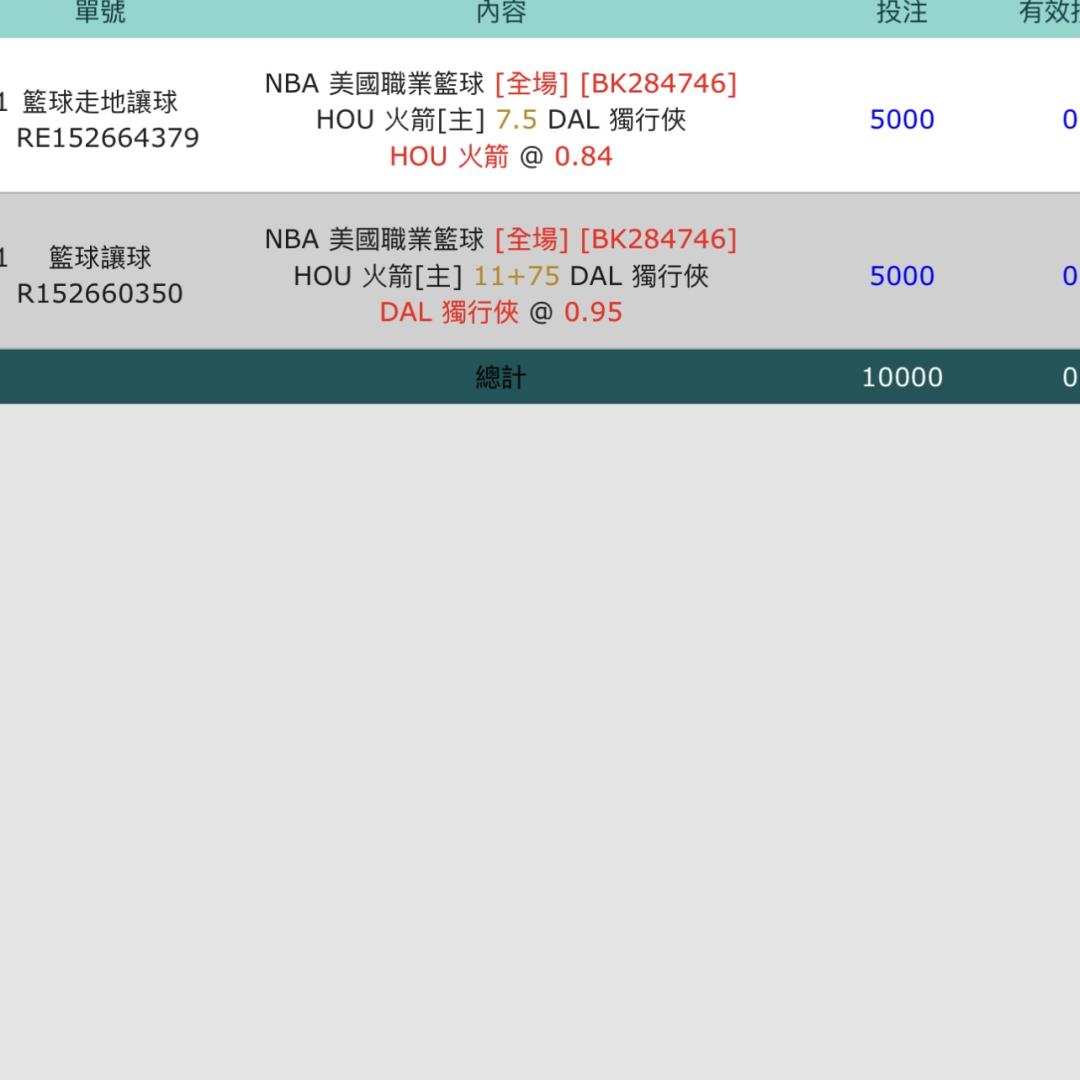The image size is (1080, 1080).
Task: Click the 內容 column header
Action: (501, 12)
